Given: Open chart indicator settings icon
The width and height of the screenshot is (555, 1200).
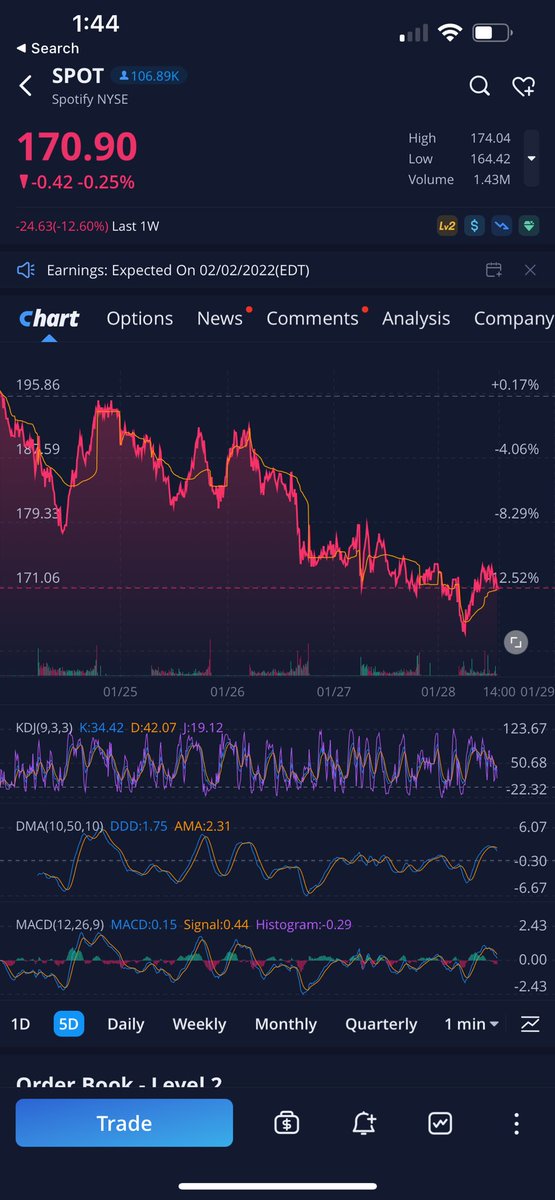Looking at the screenshot, I should [530, 1024].
